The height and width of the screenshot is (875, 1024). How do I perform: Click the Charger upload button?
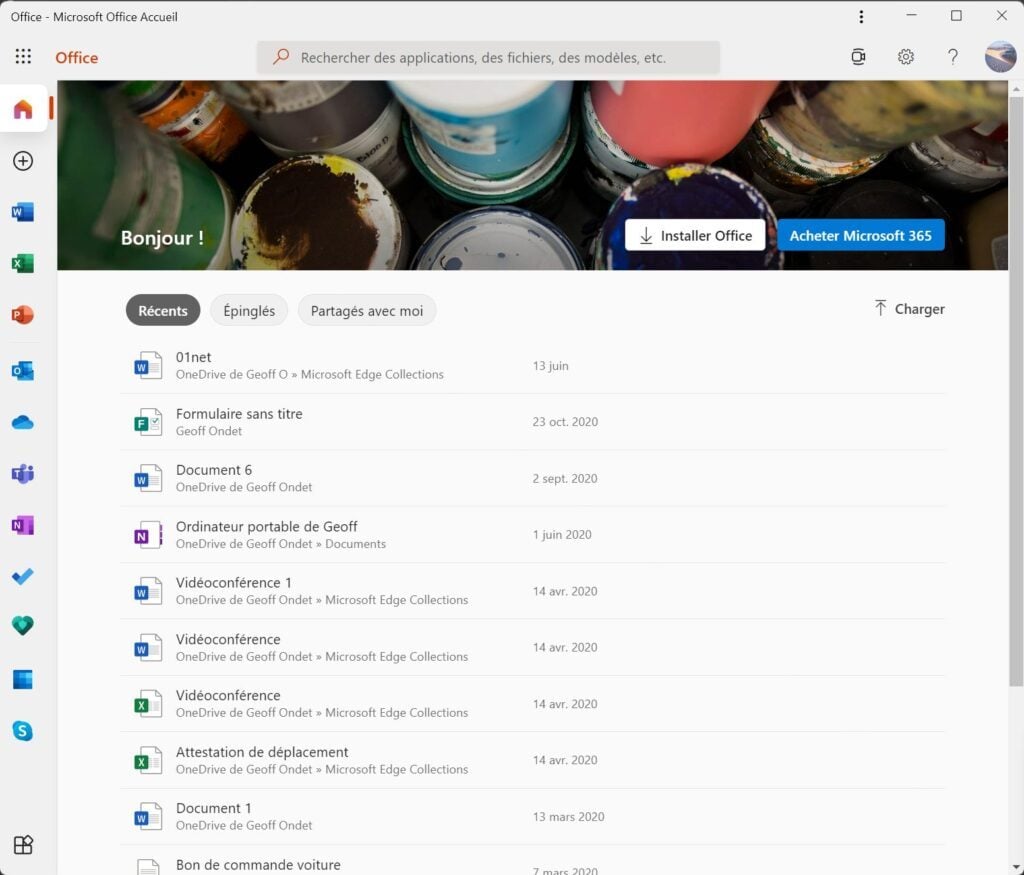(909, 308)
